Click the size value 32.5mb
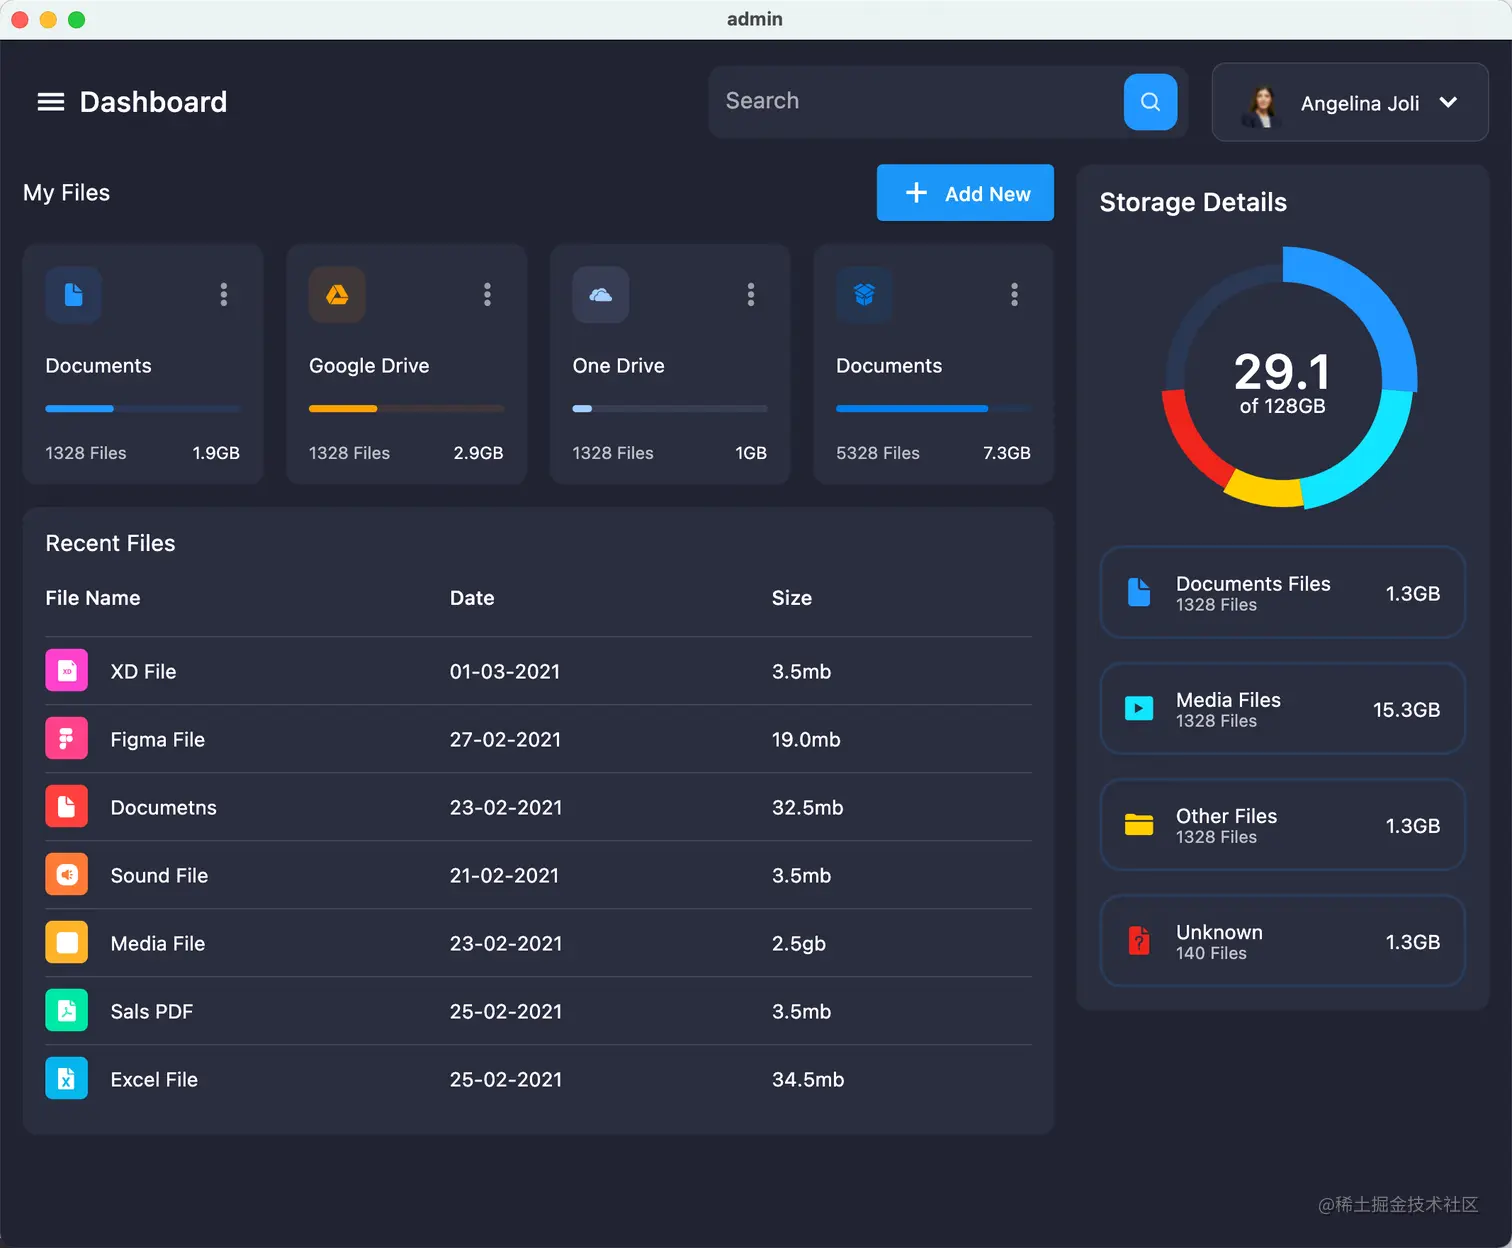 808,808
